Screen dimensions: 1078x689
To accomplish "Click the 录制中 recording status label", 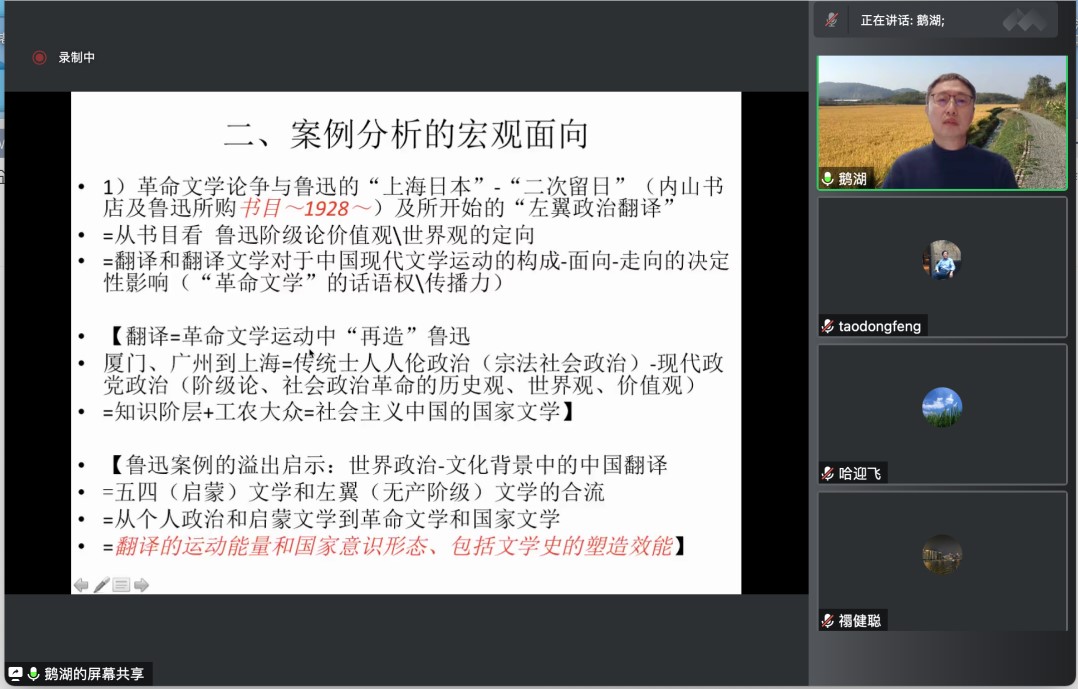I will pyautogui.click(x=77, y=58).
